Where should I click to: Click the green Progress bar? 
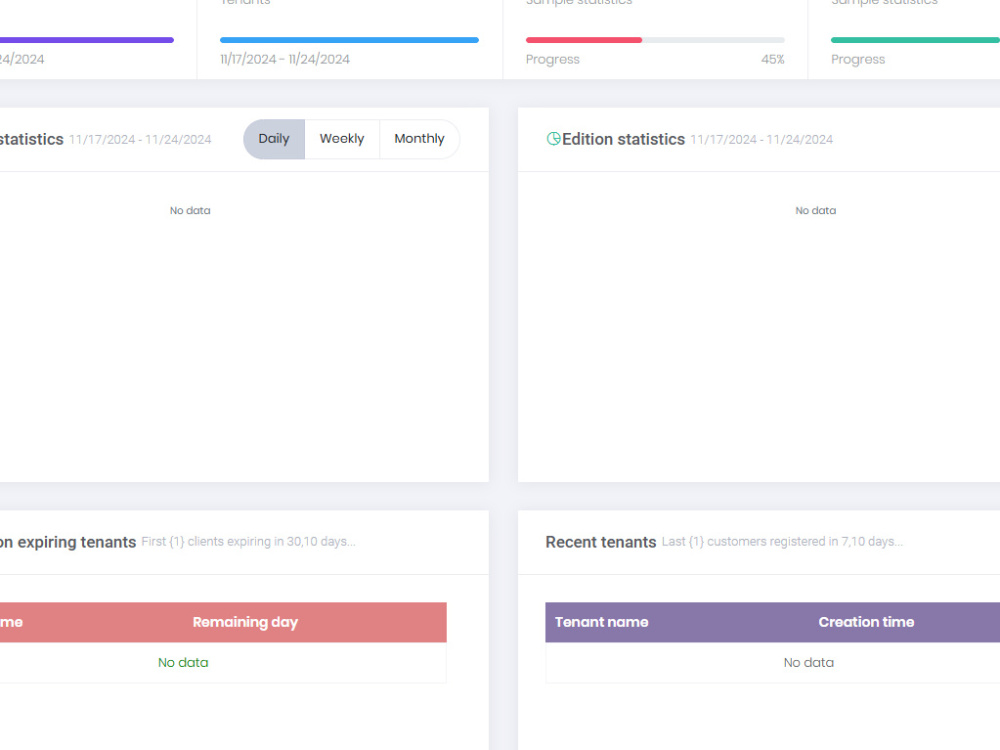pyautogui.click(x=915, y=40)
